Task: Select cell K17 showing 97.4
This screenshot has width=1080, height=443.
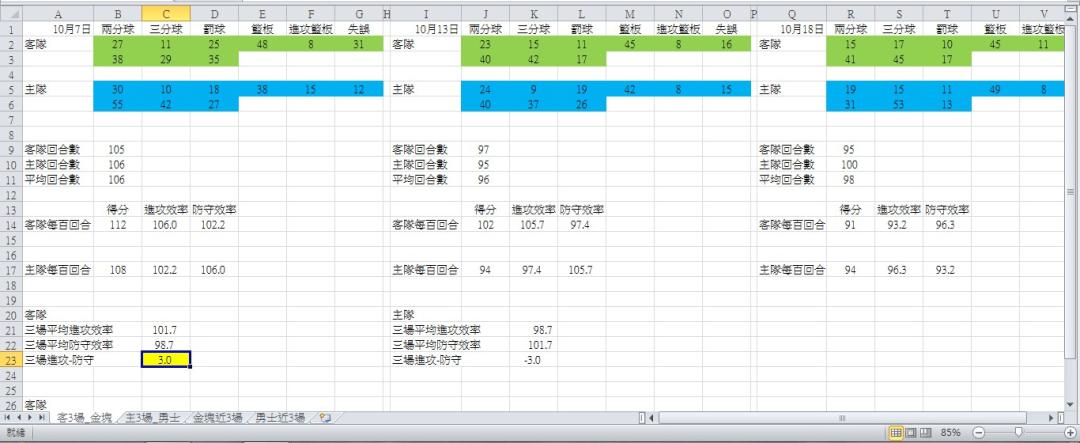Action: (534, 270)
